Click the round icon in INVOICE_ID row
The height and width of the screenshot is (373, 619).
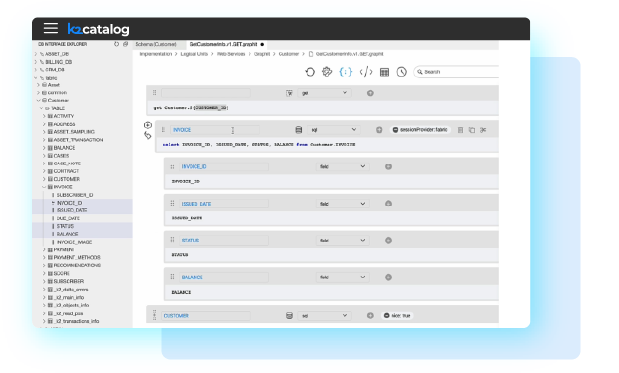pos(388,167)
